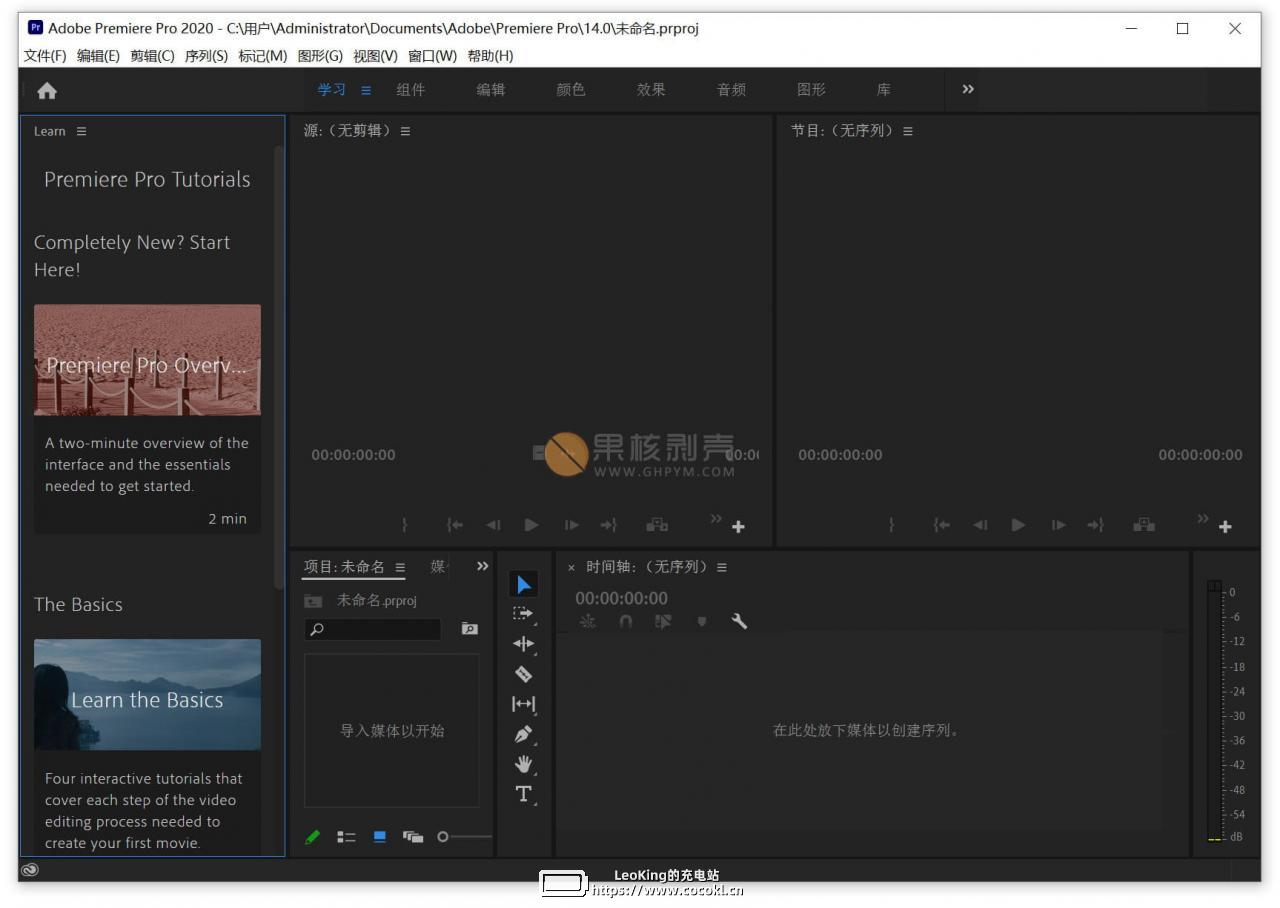Open the 编辑(E) menu
1280x908 pixels.
pyautogui.click(x=98, y=56)
